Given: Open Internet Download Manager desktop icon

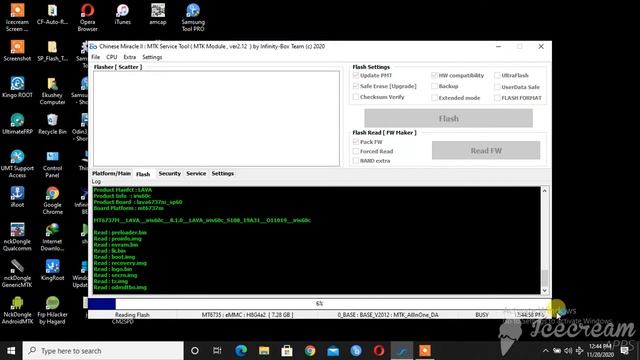Looking at the screenshot, I should [52, 237].
